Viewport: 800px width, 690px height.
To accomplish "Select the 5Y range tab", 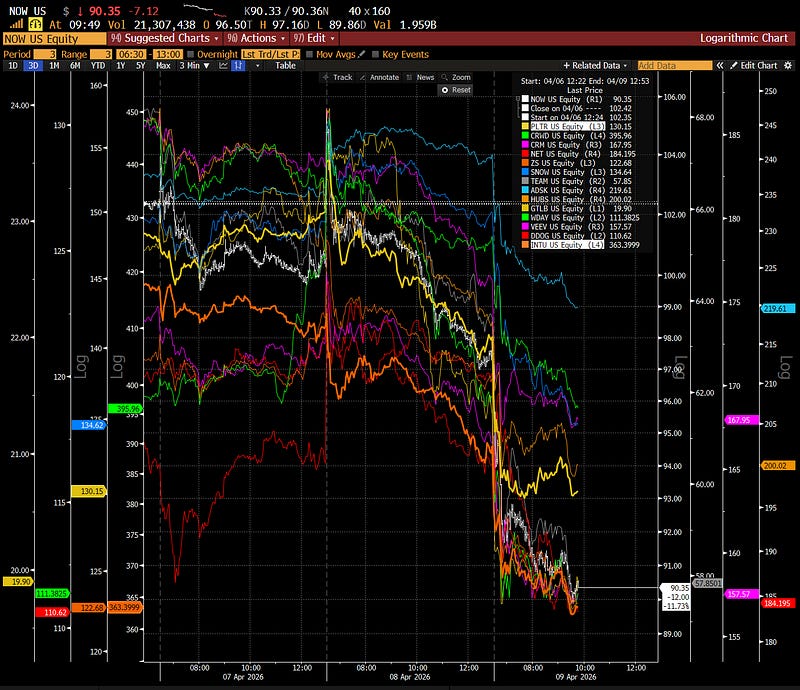I will [x=140, y=65].
